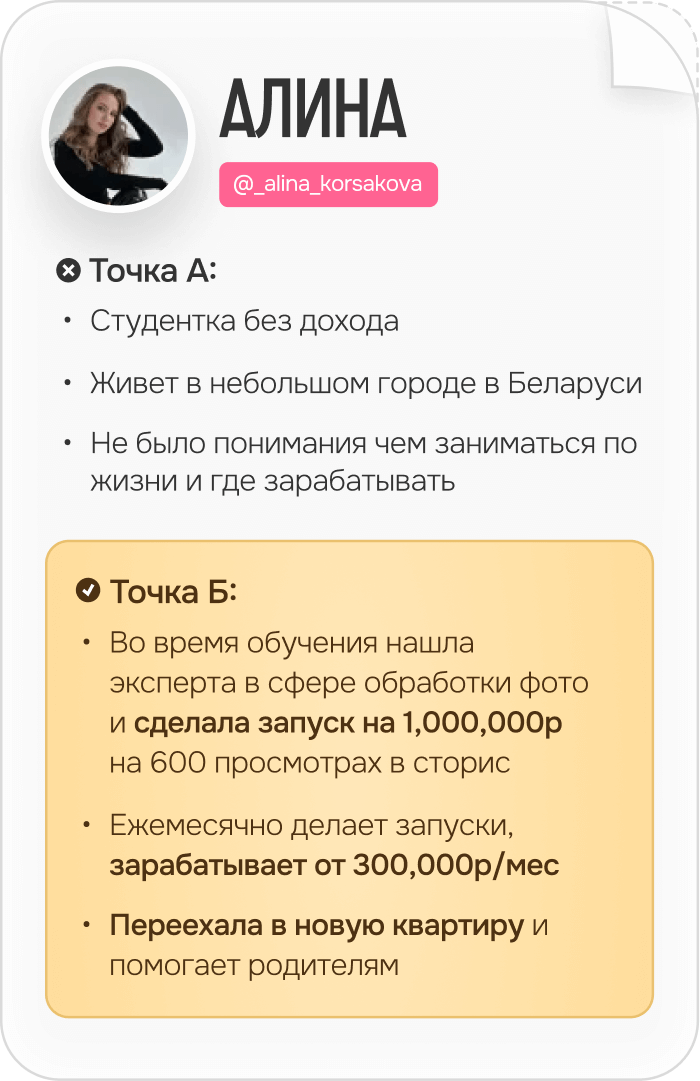Click the checkmark icon beside Точка Б
This screenshot has width=700, height=1081.
pos(88,590)
